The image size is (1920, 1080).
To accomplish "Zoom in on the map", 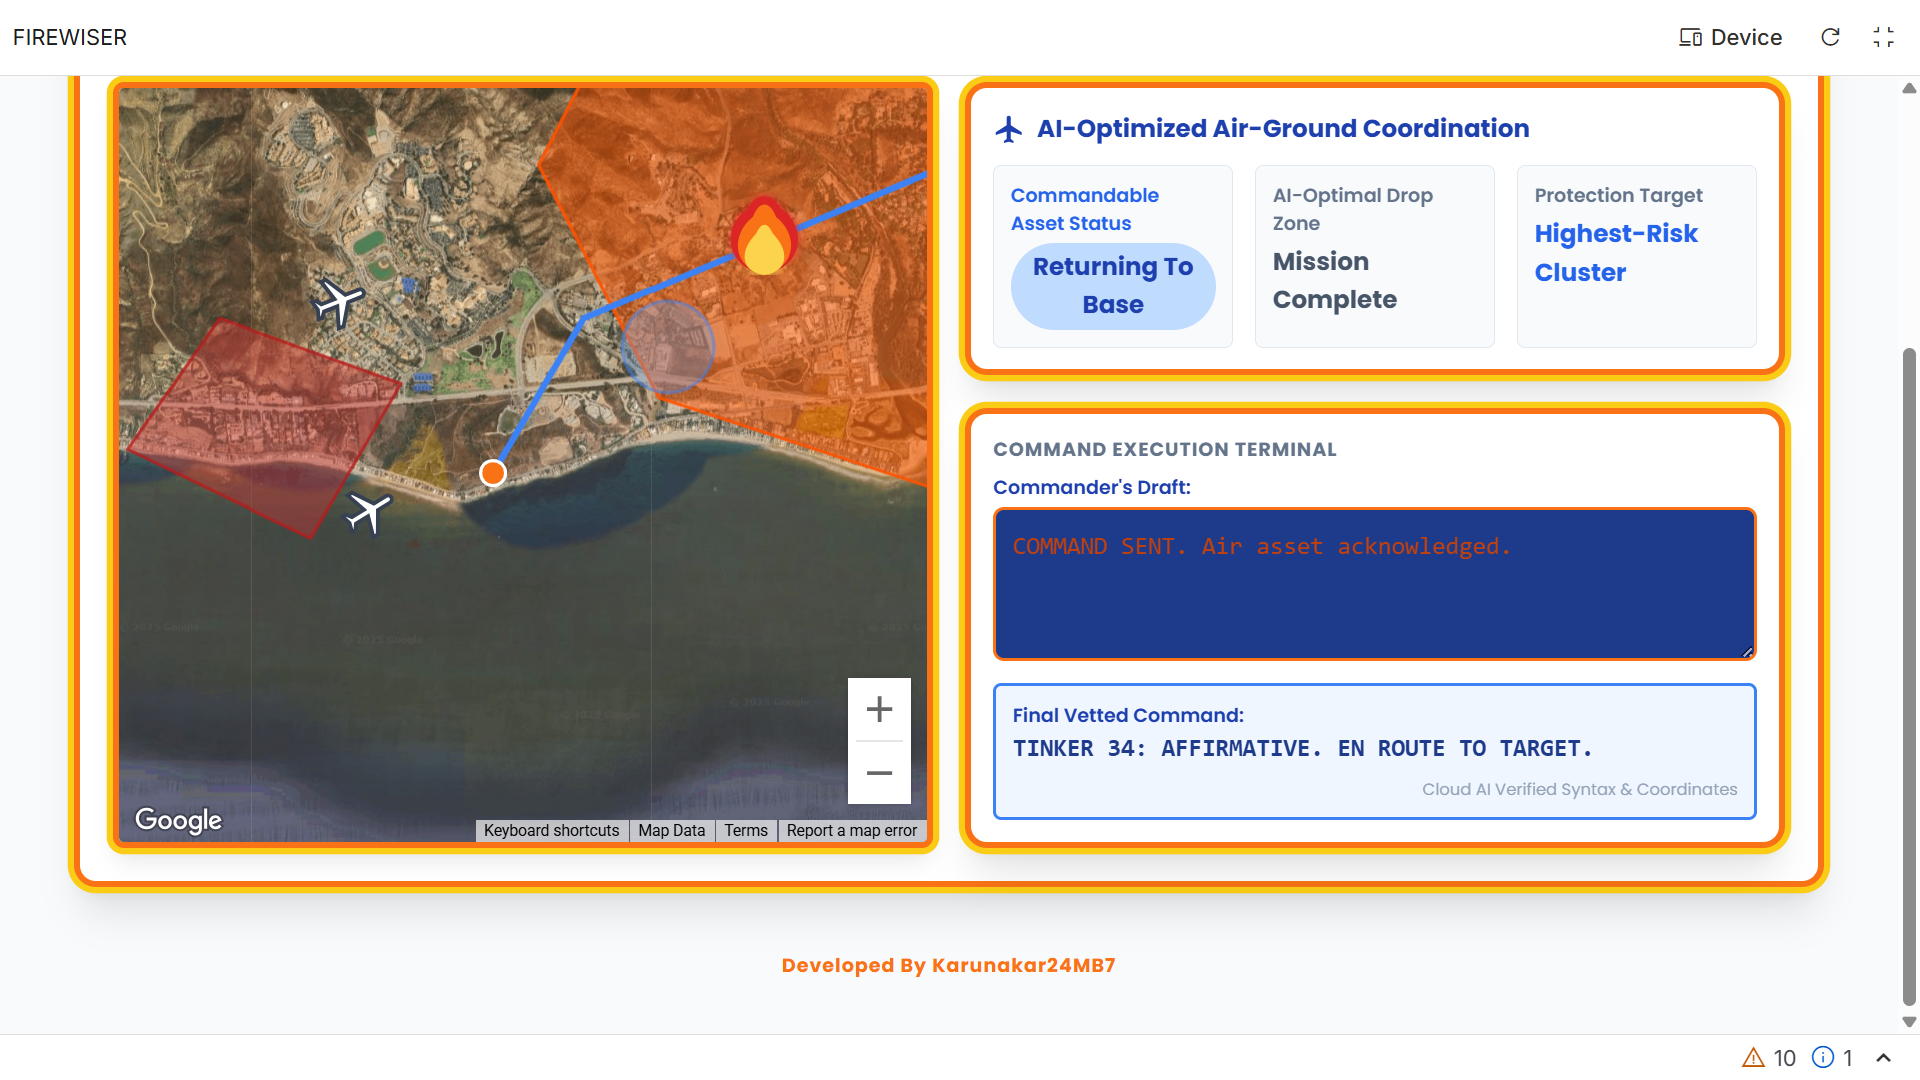I will pos(879,710).
